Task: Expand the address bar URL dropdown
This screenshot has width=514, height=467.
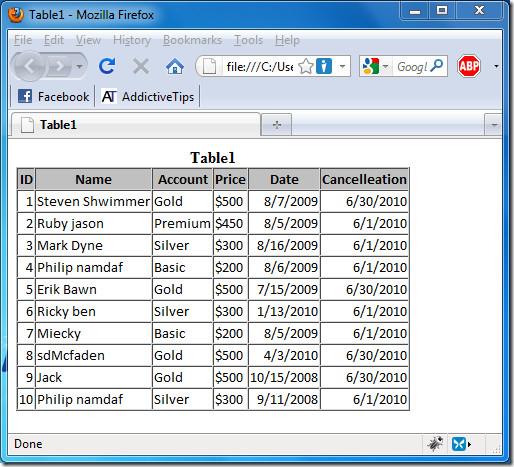Action: [x=342, y=66]
